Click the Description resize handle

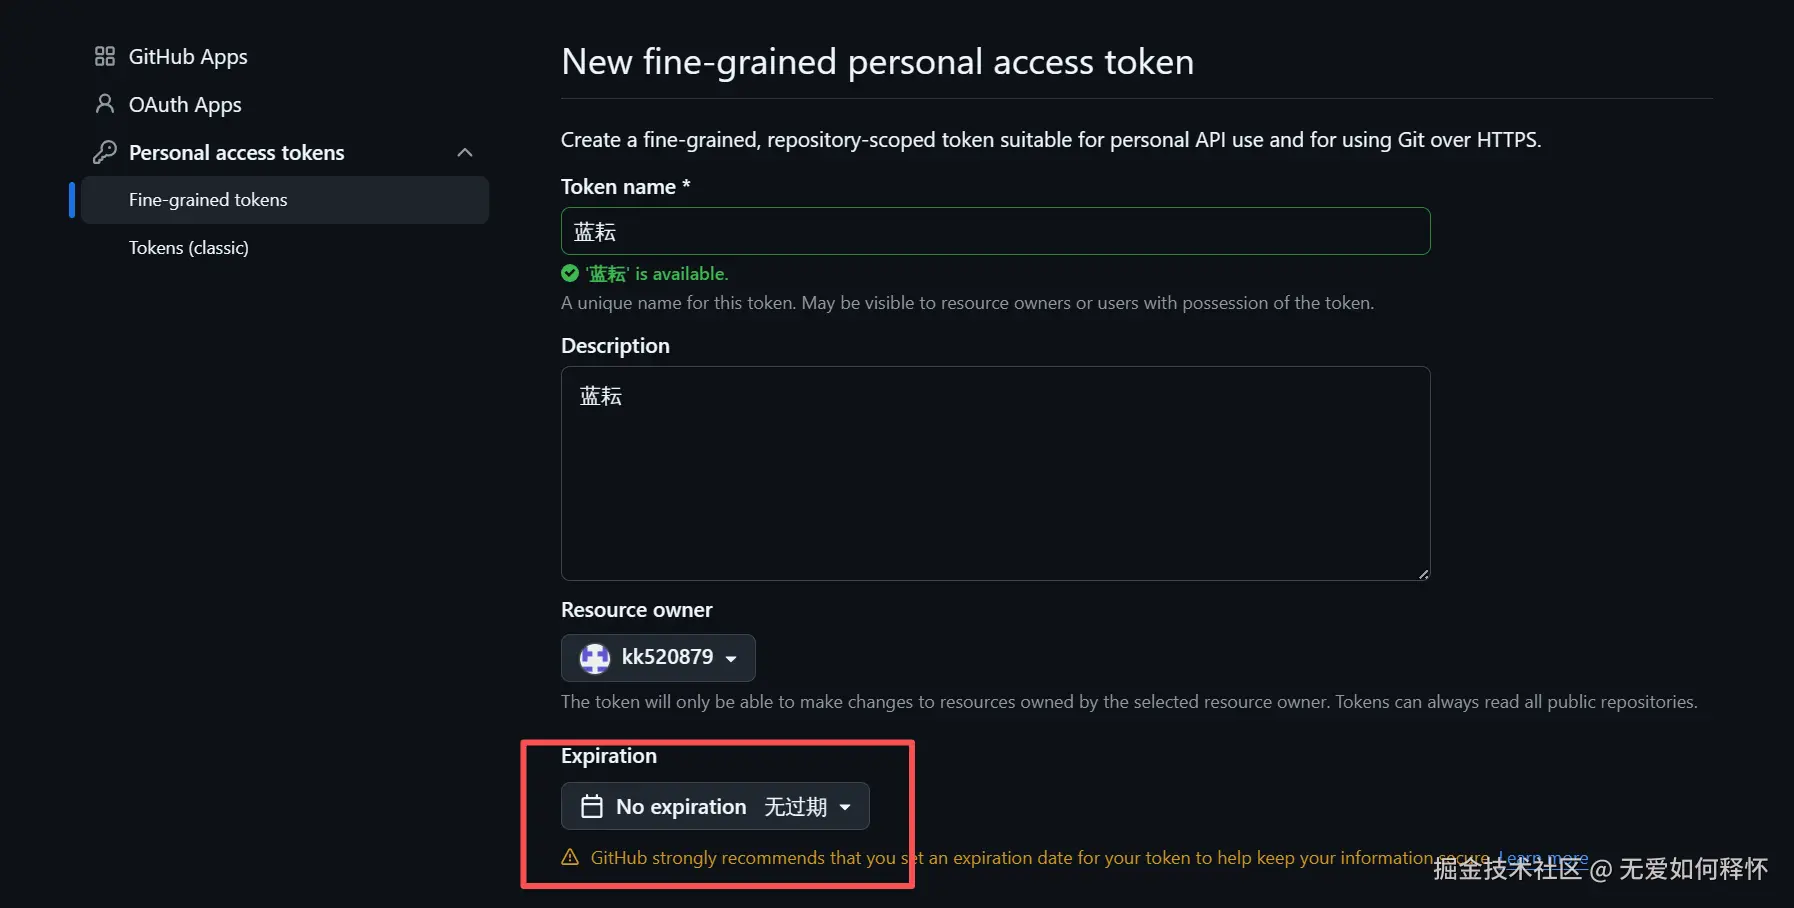[x=1423, y=574]
